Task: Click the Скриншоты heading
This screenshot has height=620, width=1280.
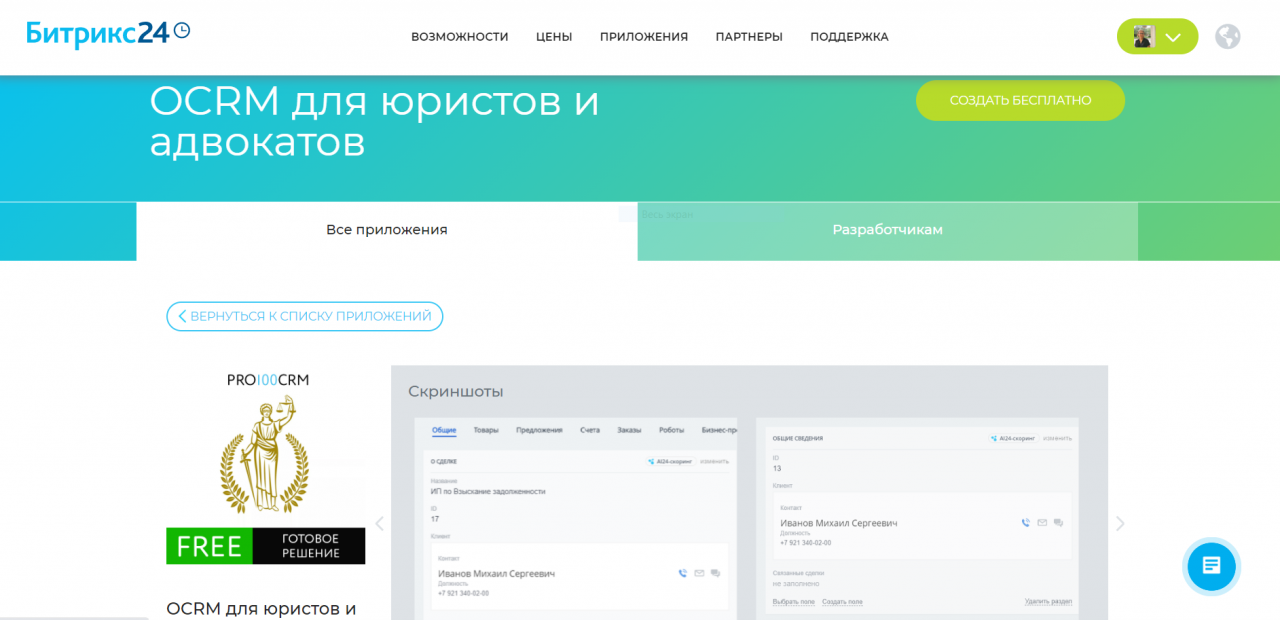Action: tap(456, 391)
